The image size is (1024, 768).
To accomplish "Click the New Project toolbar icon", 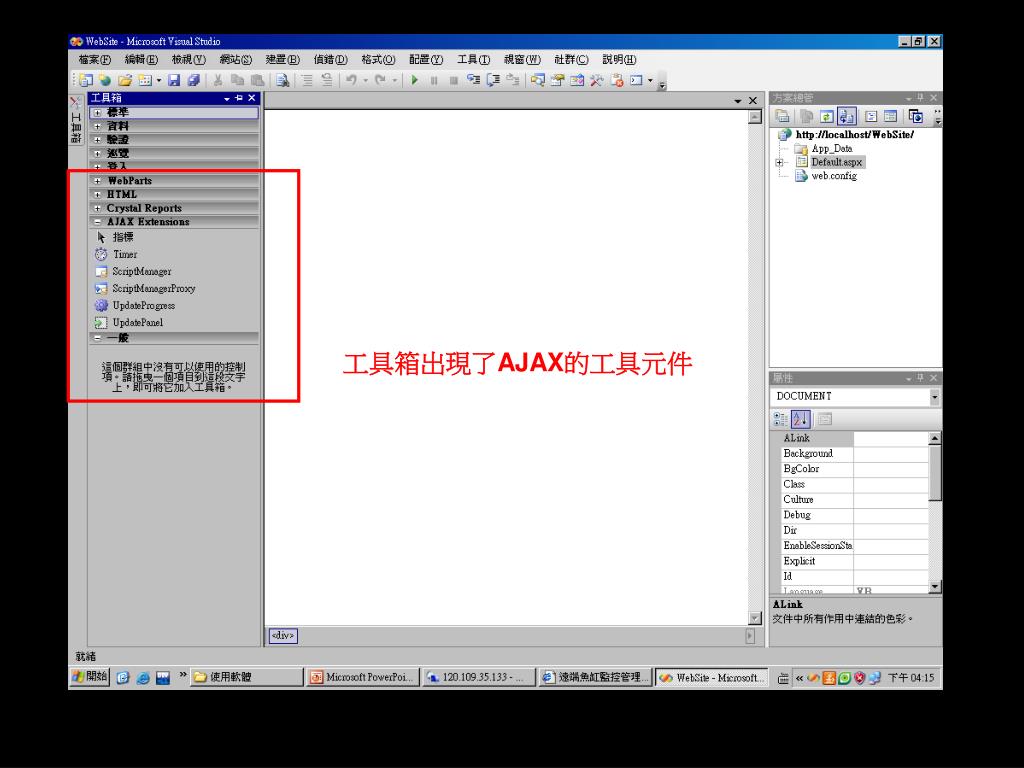I will [86, 80].
